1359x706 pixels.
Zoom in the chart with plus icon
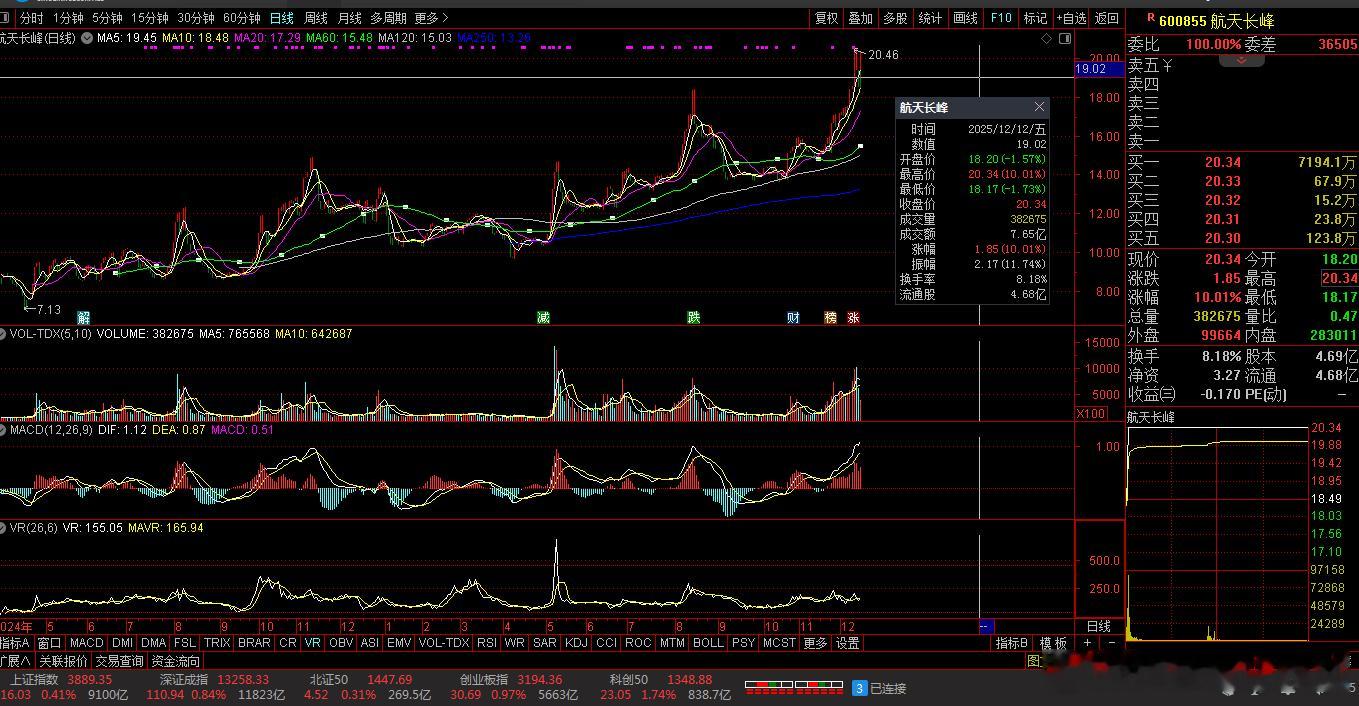pyautogui.click(x=1088, y=643)
